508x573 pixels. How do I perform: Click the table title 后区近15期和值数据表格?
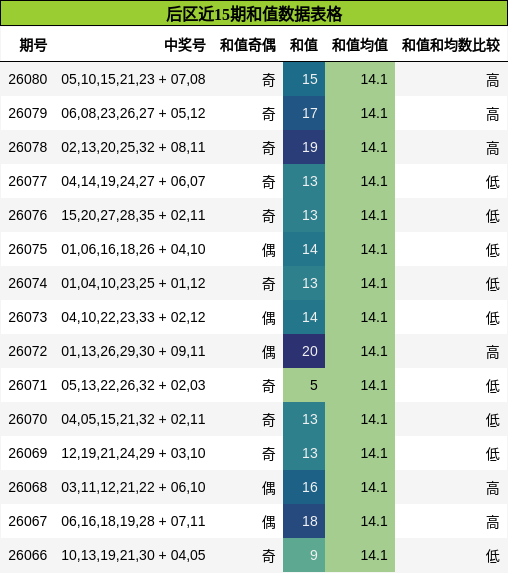254,14
